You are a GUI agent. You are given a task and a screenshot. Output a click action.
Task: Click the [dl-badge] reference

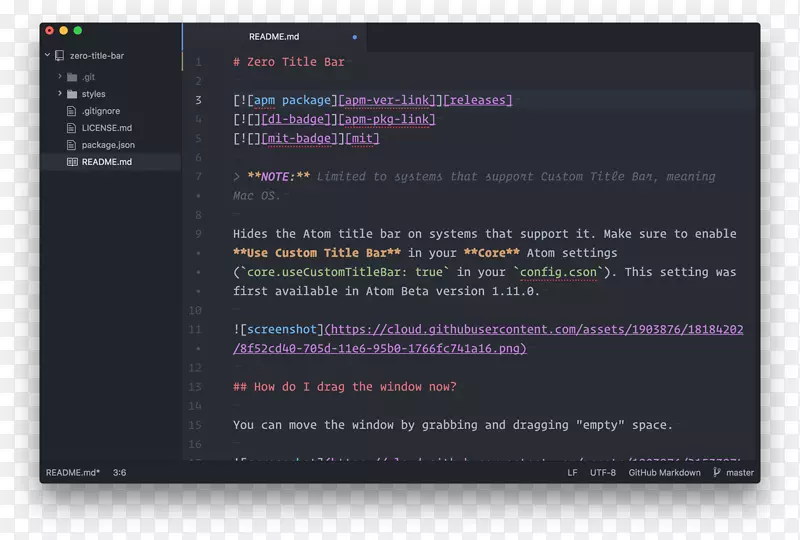(296, 119)
